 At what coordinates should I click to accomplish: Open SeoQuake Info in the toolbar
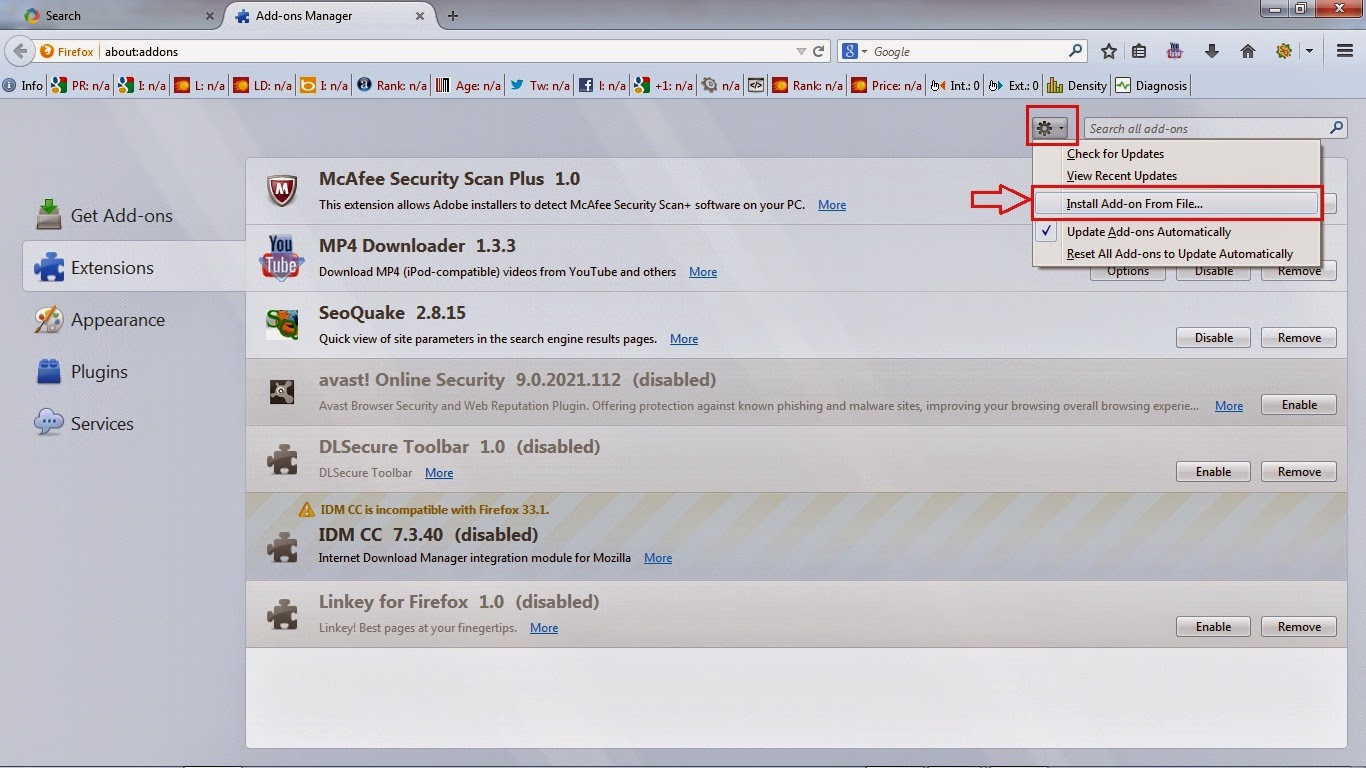(23, 86)
